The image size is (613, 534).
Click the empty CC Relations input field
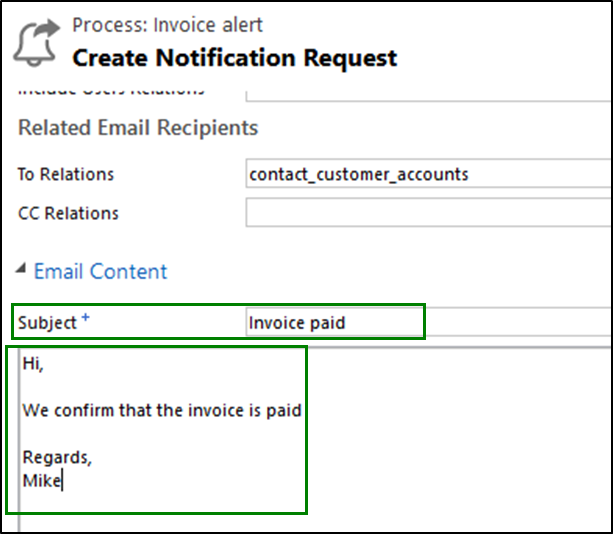pyautogui.click(x=429, y=212)
